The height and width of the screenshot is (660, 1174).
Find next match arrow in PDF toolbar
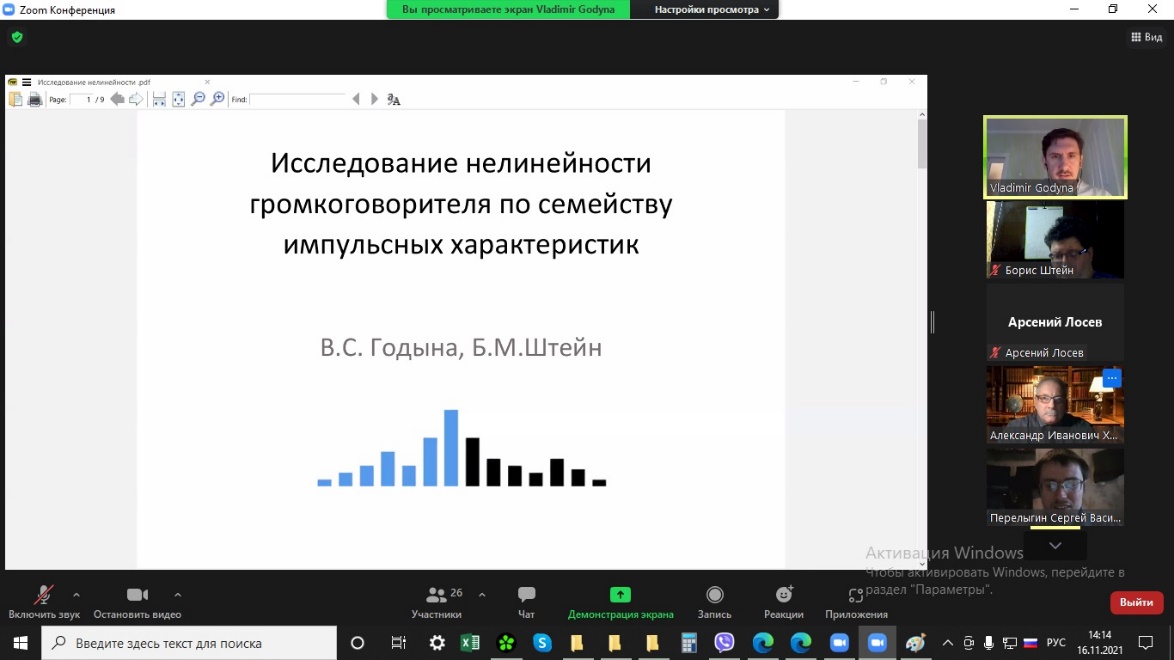pyautogui.click(x=374, y=100)
